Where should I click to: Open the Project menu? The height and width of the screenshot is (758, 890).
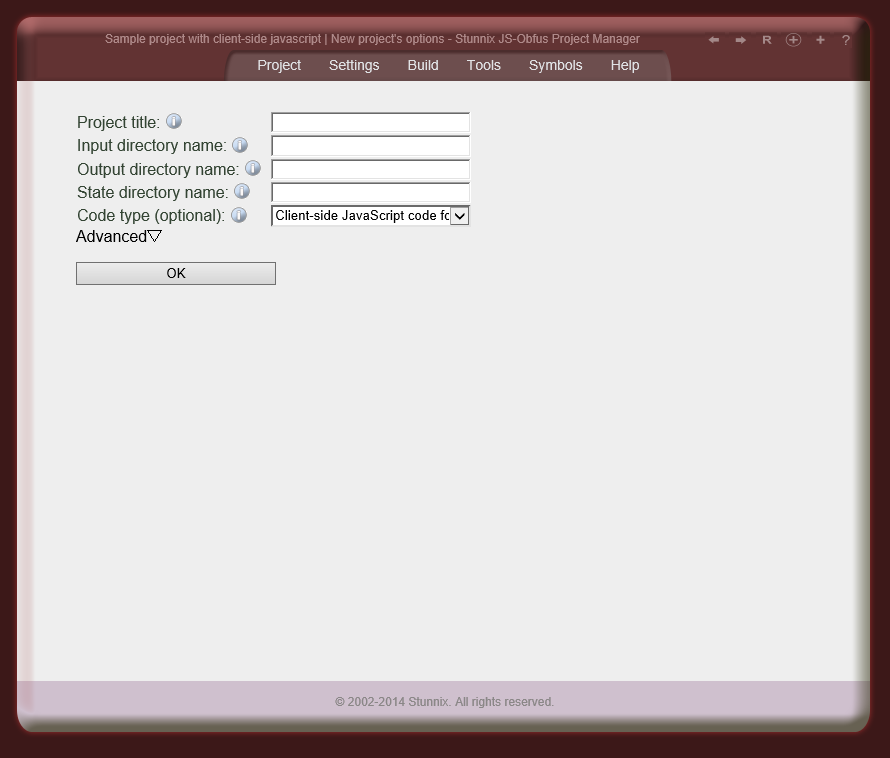click(x=279, y=65)
